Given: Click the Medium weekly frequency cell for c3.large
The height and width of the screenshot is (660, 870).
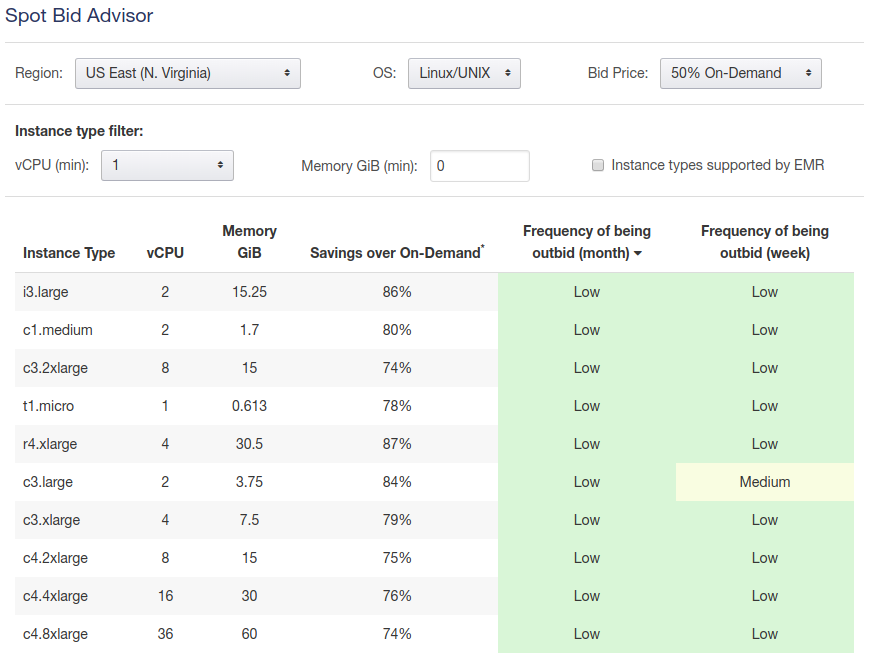Looking at the screenshot, I should [765, 482].
